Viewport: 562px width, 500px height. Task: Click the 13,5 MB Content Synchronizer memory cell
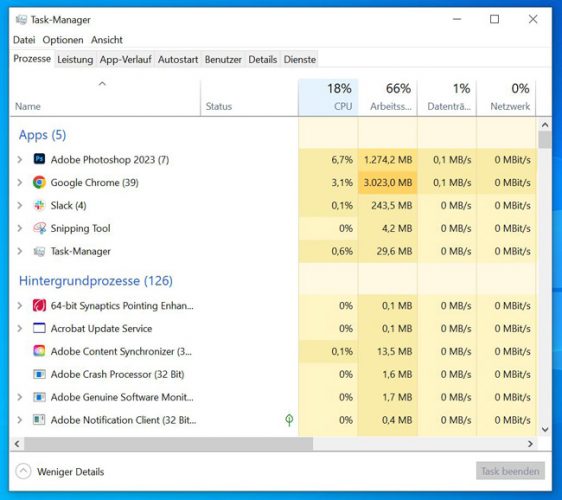point(387,351)
